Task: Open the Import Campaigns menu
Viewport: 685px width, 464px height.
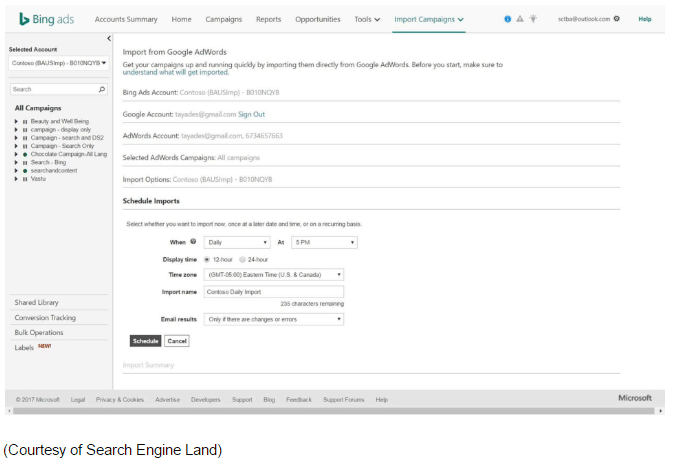Action: click(x=429, y=19)
